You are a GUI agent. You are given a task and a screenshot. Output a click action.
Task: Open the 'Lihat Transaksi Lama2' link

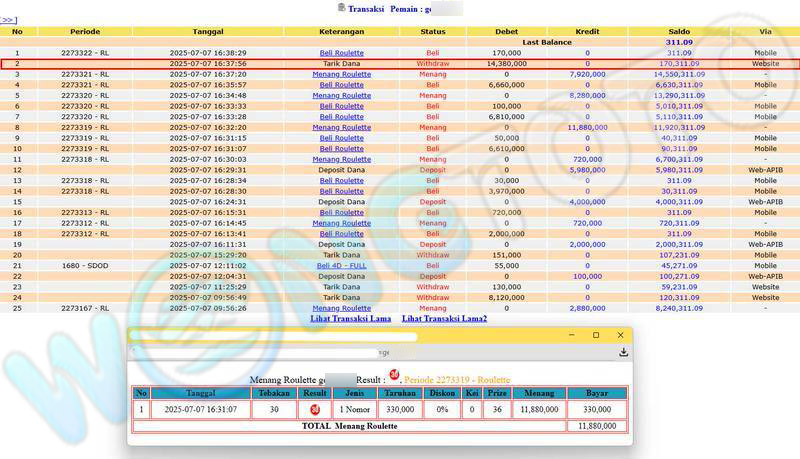coord(444,318)
